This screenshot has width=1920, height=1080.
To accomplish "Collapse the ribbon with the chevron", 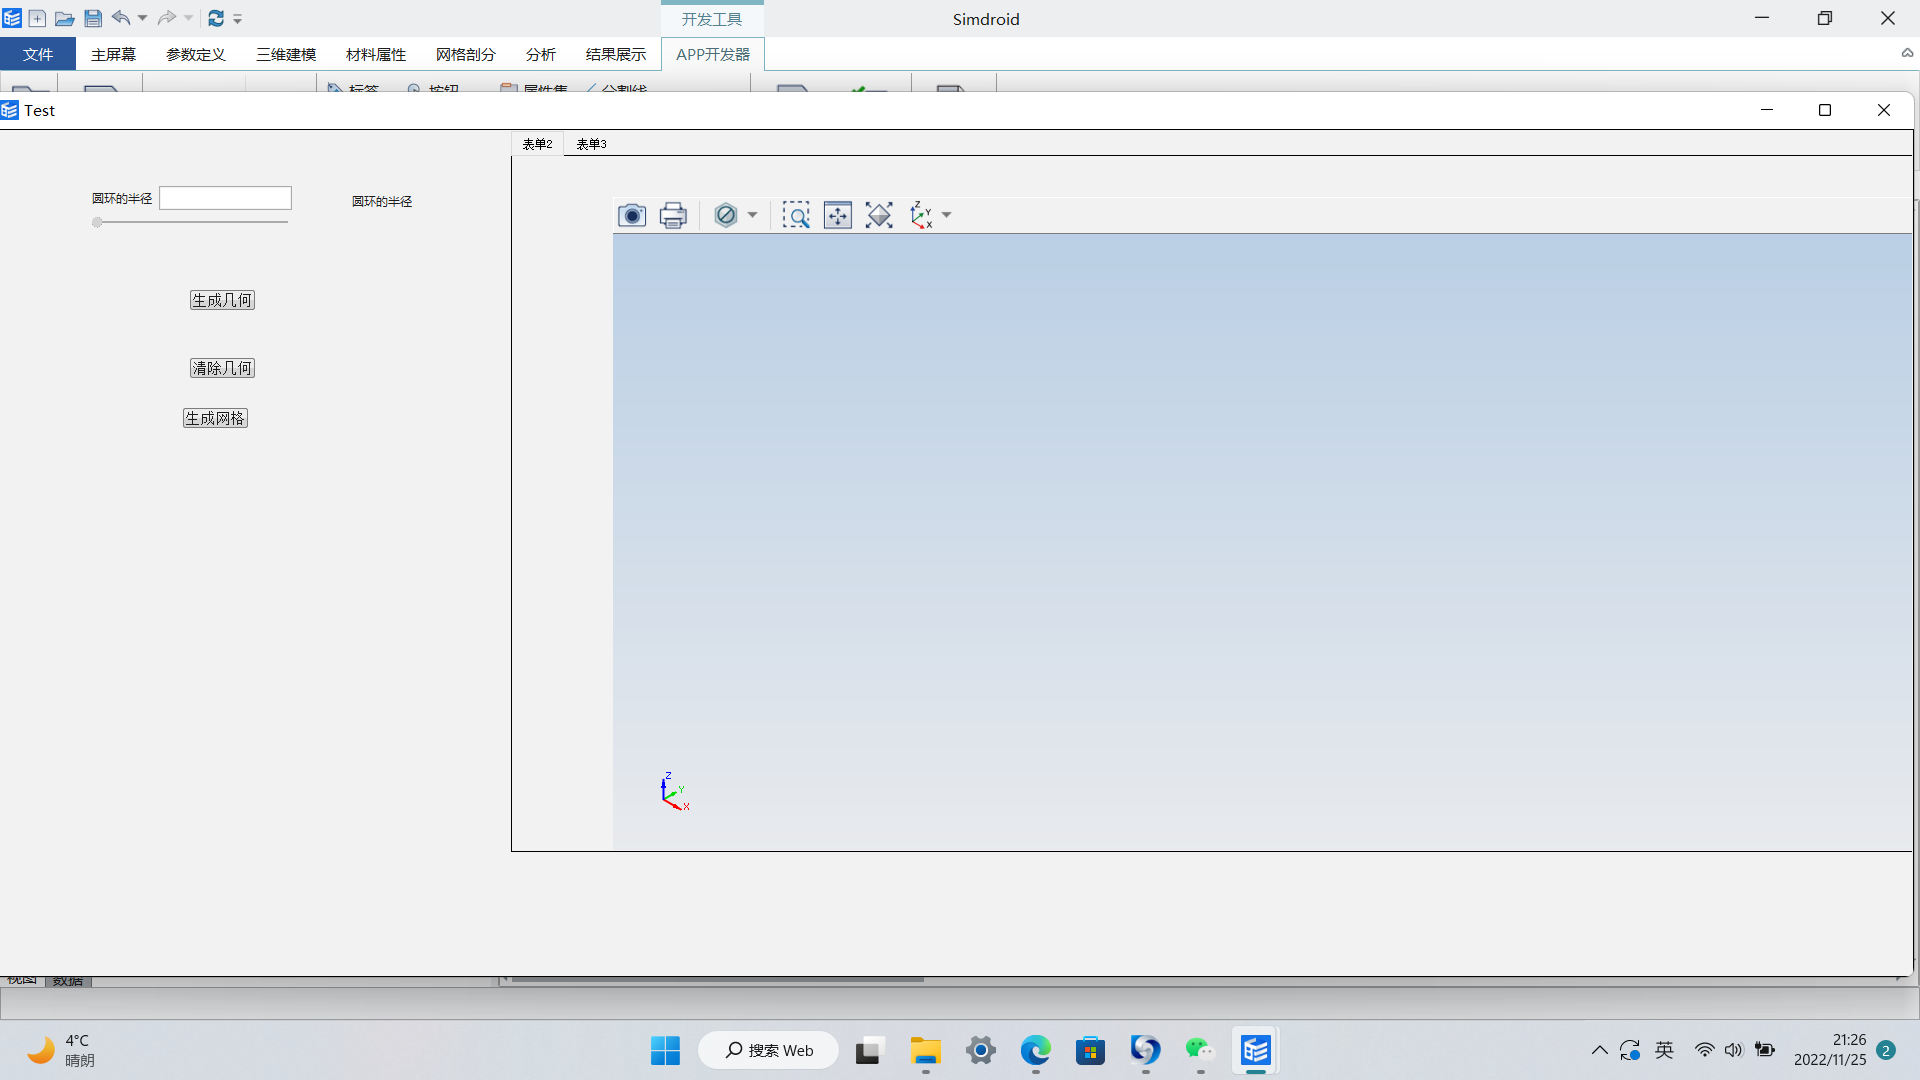I will pyautogui.click(x=1907, y=53).
